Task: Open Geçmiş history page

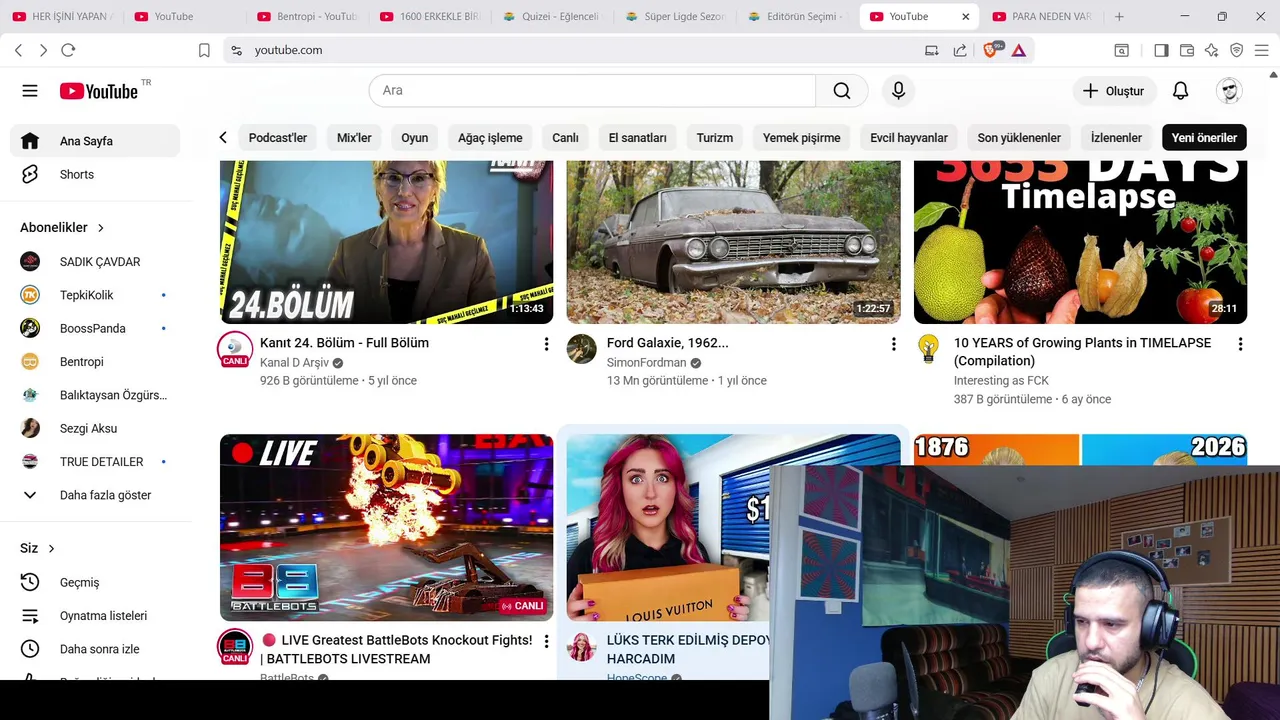Action: 95,582
